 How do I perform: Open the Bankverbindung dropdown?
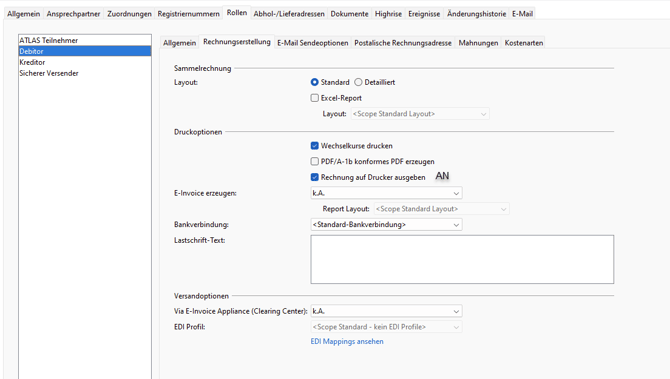click(x=386, y=225)
